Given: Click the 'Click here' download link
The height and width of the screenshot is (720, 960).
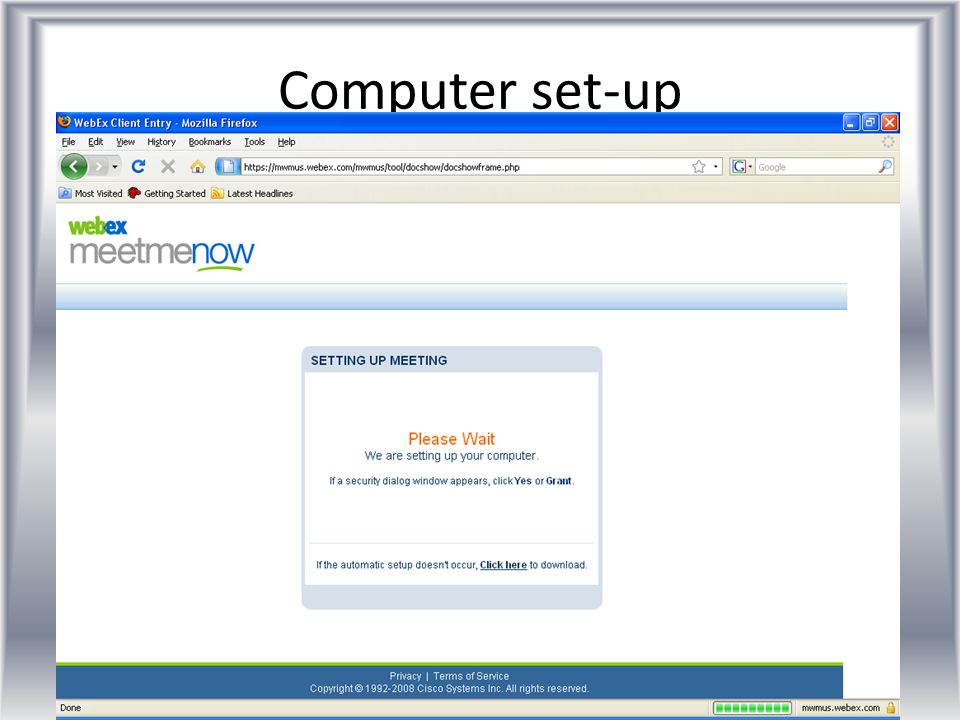Looking at the screenshot, I should (x=503, y=565).
